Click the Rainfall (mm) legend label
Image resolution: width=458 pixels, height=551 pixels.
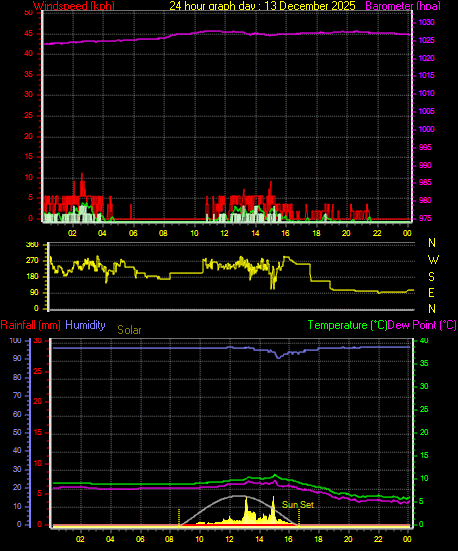31,325
